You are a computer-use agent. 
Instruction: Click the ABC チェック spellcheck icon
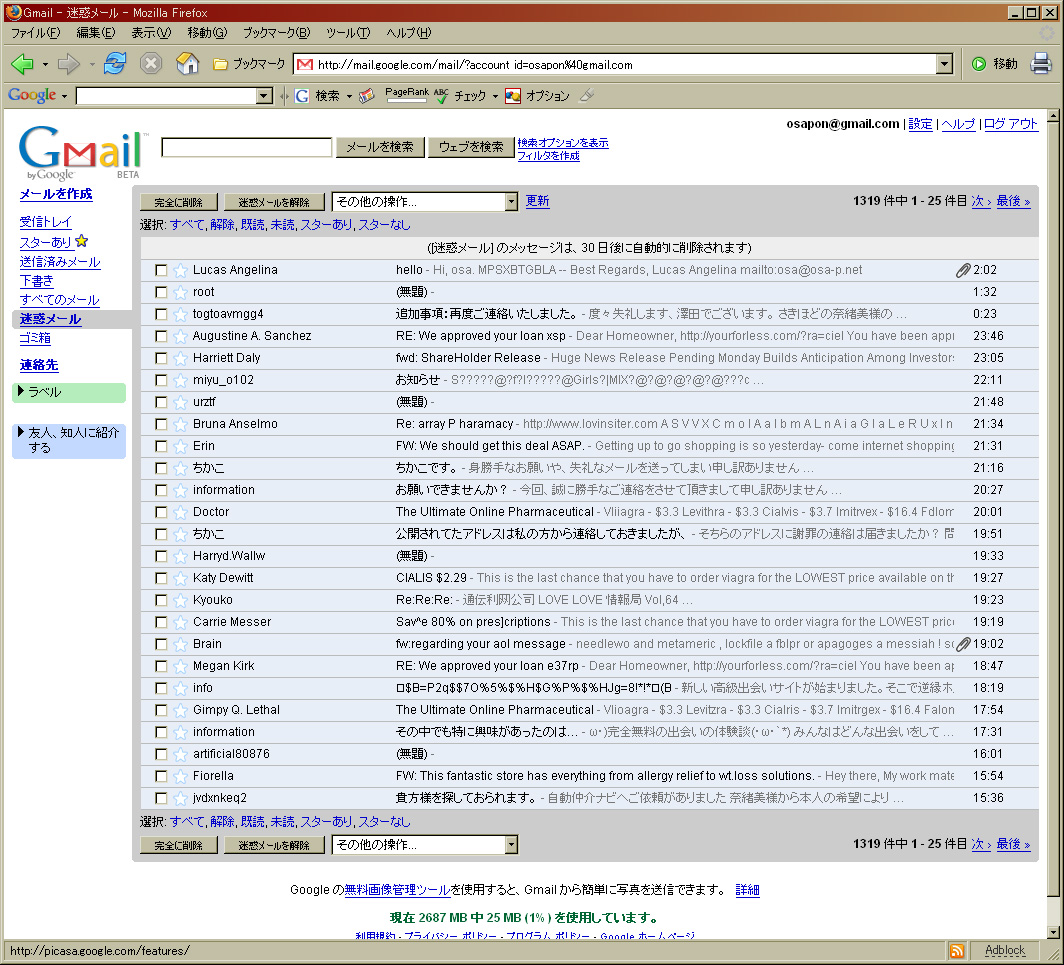441,96
